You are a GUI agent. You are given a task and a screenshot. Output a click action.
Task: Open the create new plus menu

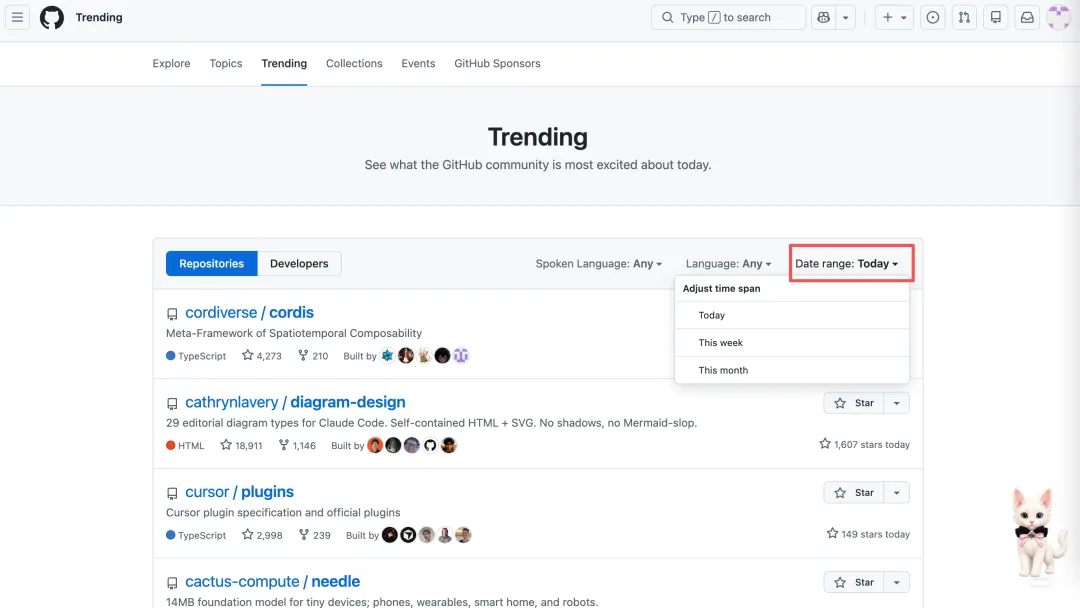[894, 17]
